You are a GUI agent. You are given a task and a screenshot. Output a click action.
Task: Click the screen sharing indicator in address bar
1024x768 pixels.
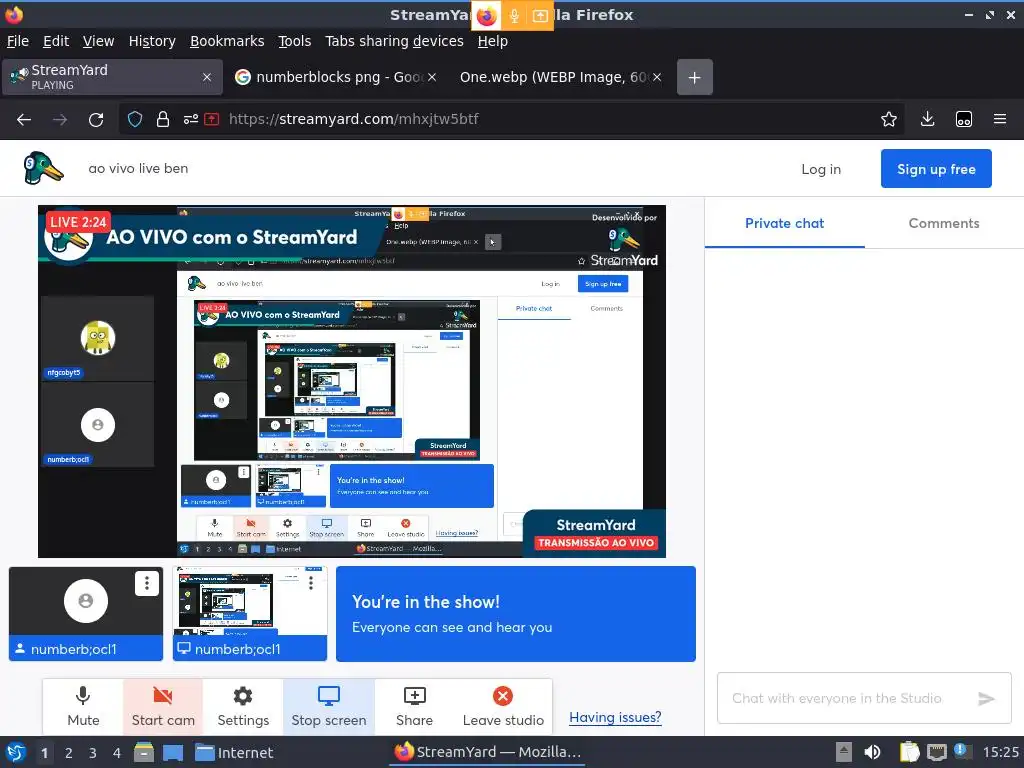pos(212,120)
